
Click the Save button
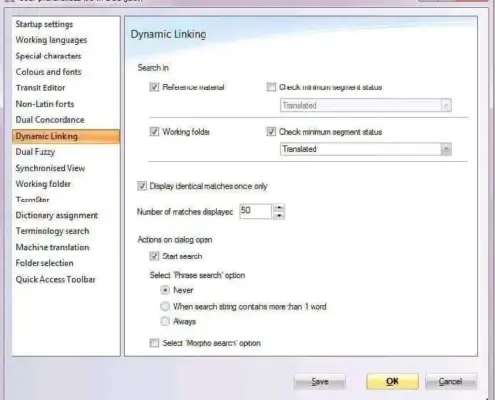point(320,381)
